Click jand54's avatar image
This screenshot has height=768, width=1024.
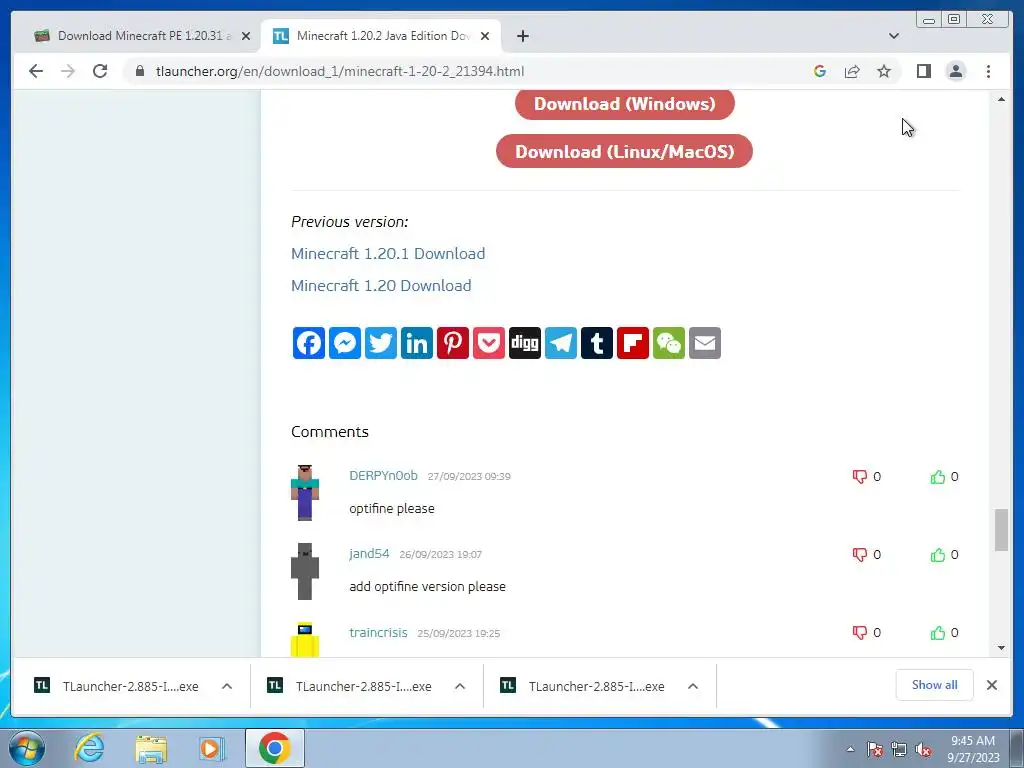click(305, 571)
